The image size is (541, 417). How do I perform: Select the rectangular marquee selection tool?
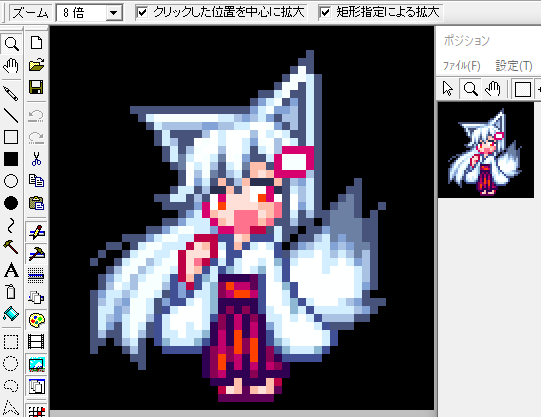(x=11, y=342)
